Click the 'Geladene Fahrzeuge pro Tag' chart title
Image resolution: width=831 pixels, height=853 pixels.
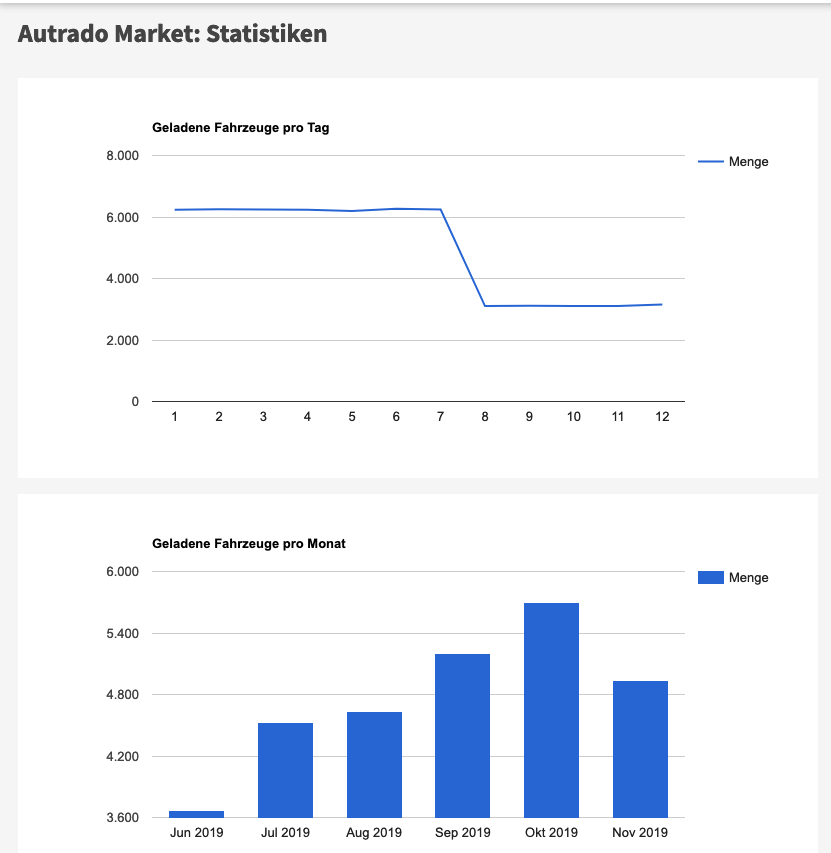tap(240, 128)
